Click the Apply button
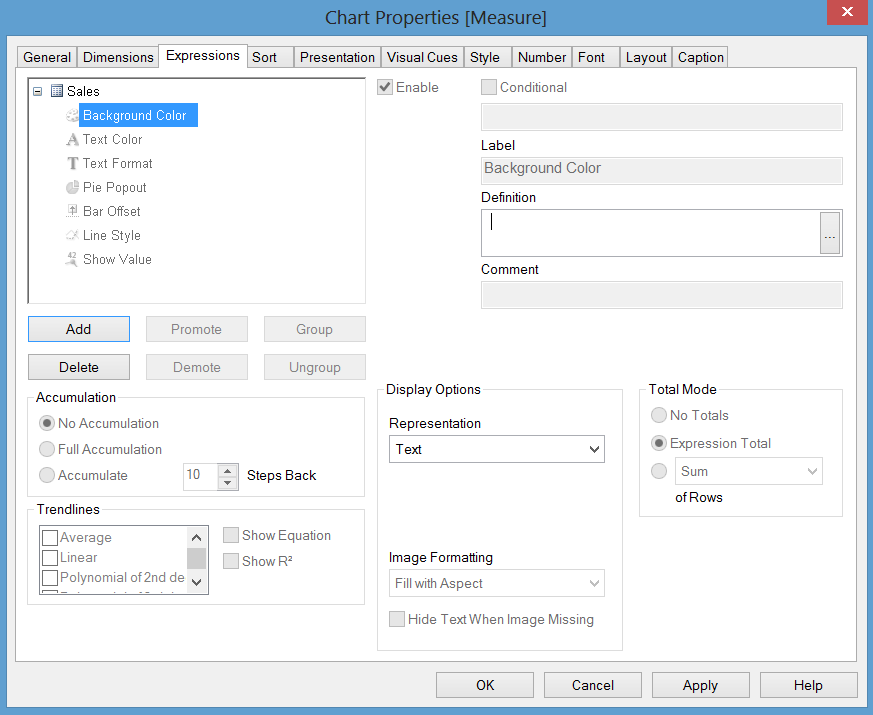The width and height of the screenshot is (873, 715). (x=700, y=685)
